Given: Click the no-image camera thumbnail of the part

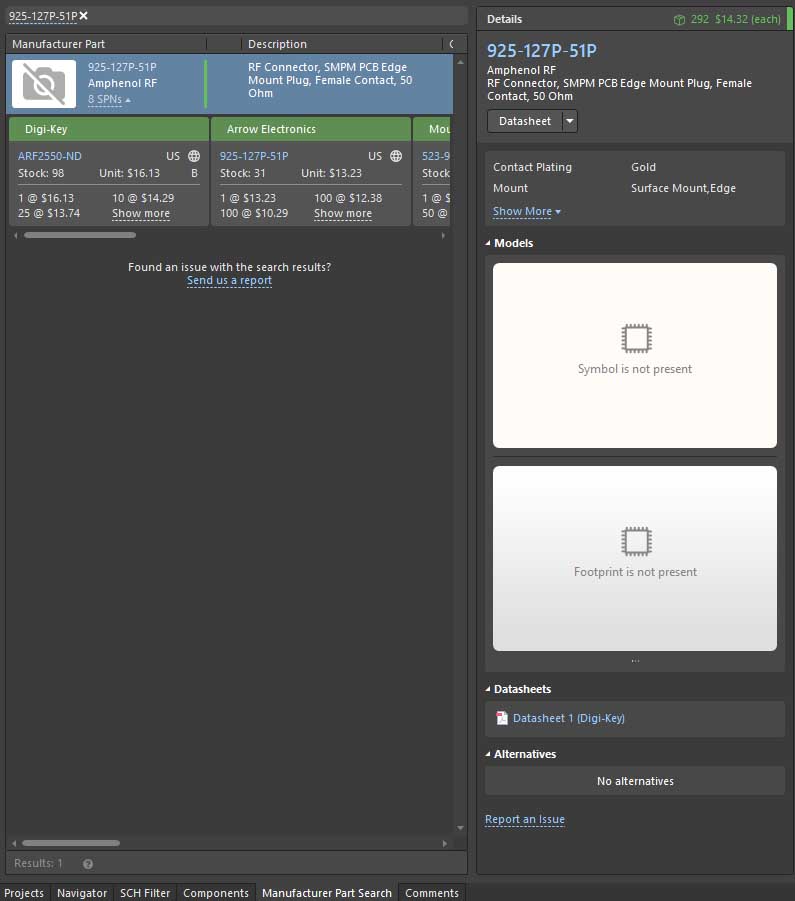Looking at the screenshot, I should (43, 84).
